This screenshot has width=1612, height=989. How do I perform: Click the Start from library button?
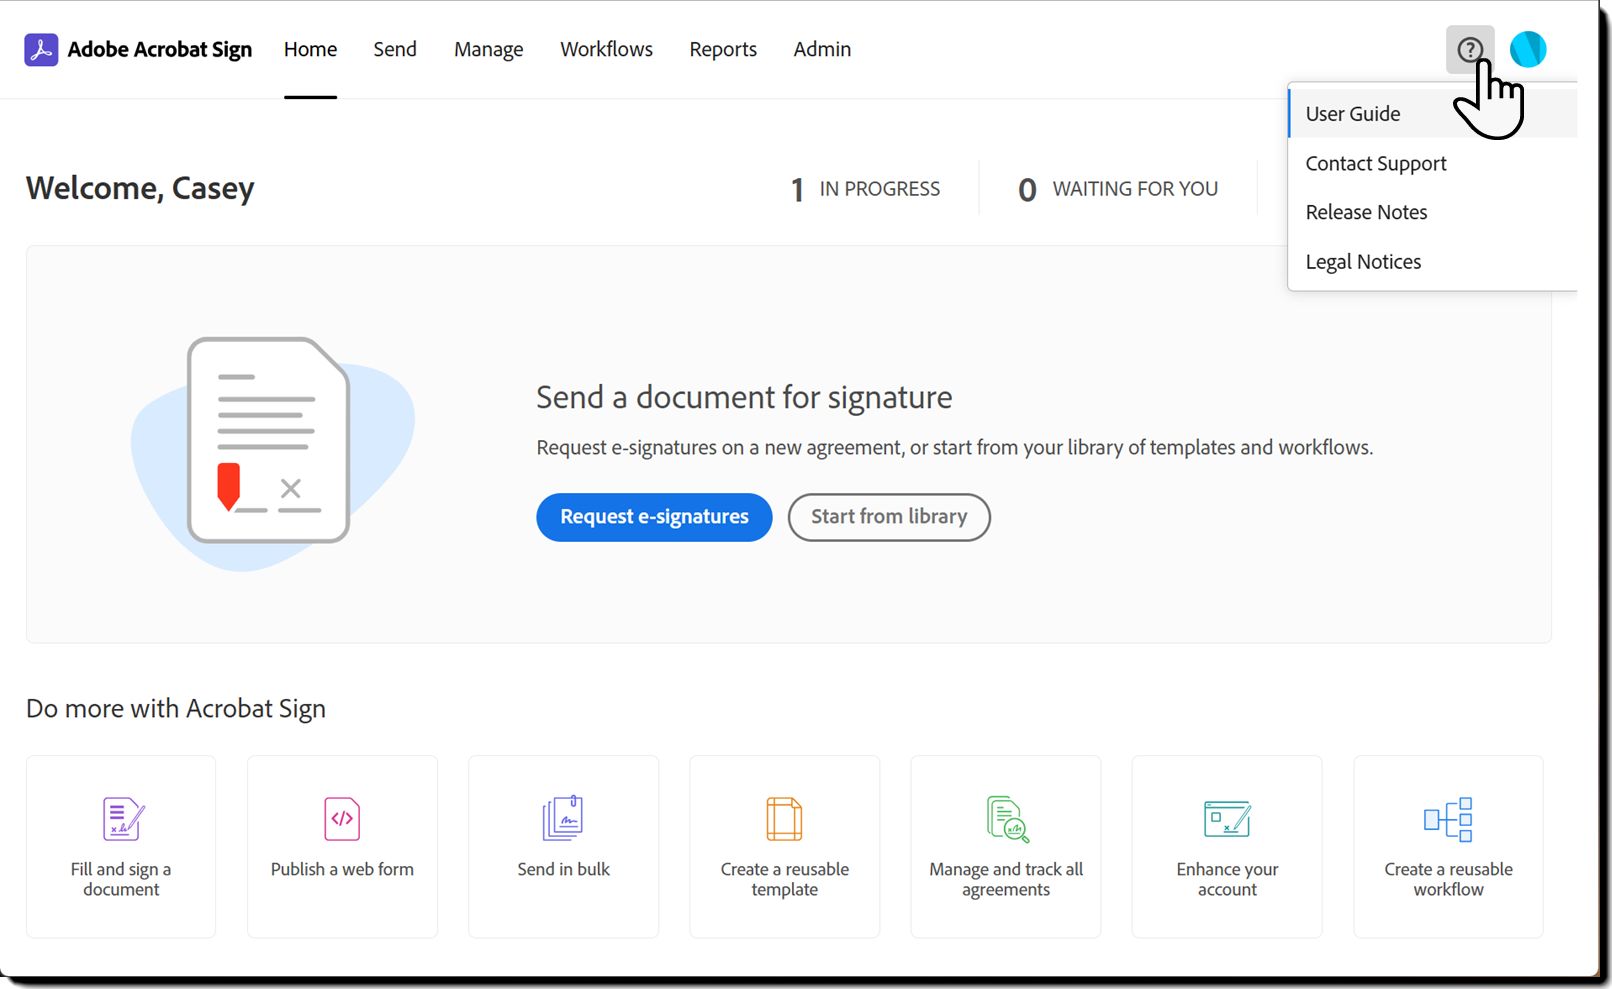click(889, 517)
